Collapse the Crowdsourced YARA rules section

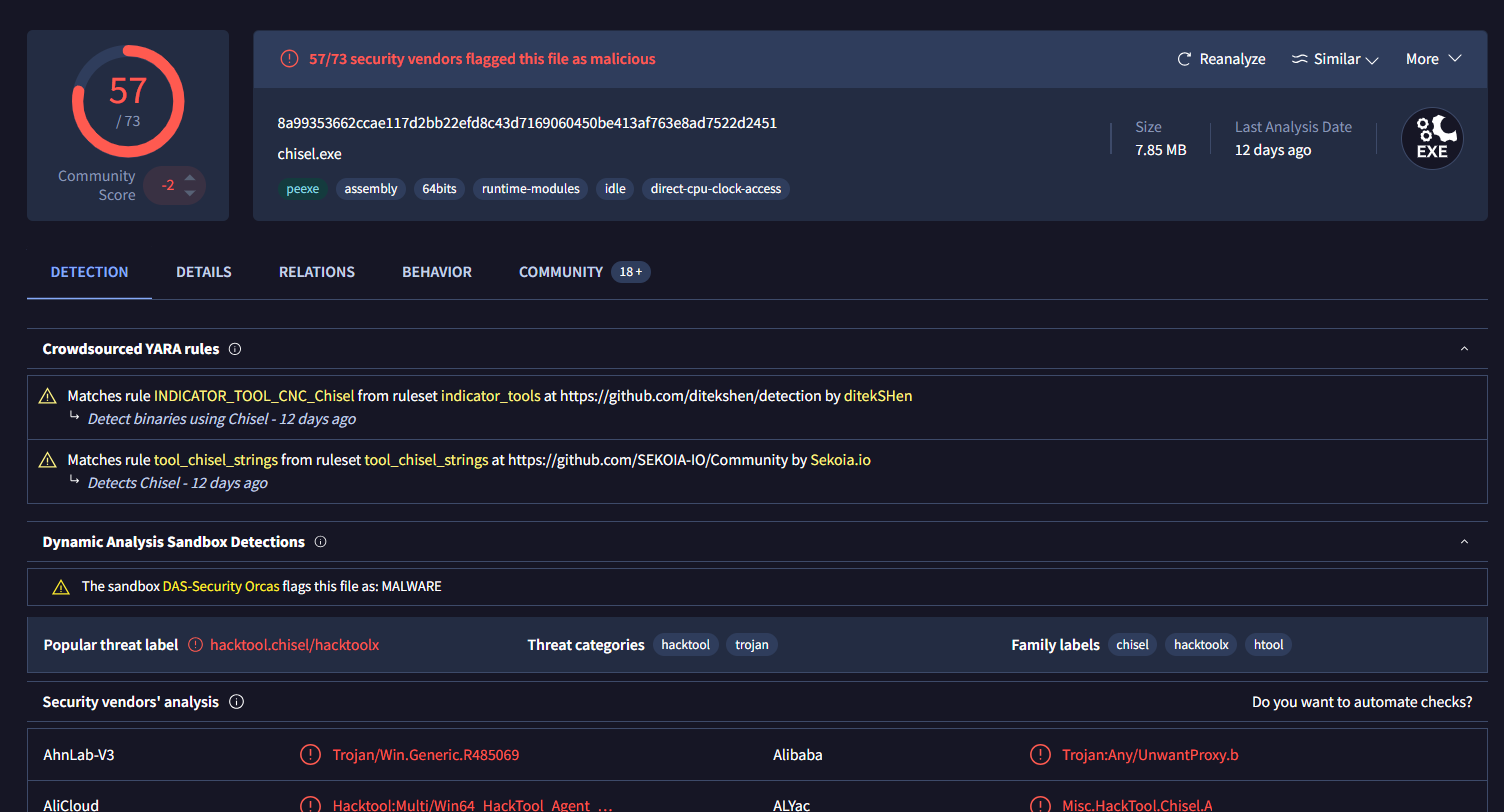coord(1464,349)
